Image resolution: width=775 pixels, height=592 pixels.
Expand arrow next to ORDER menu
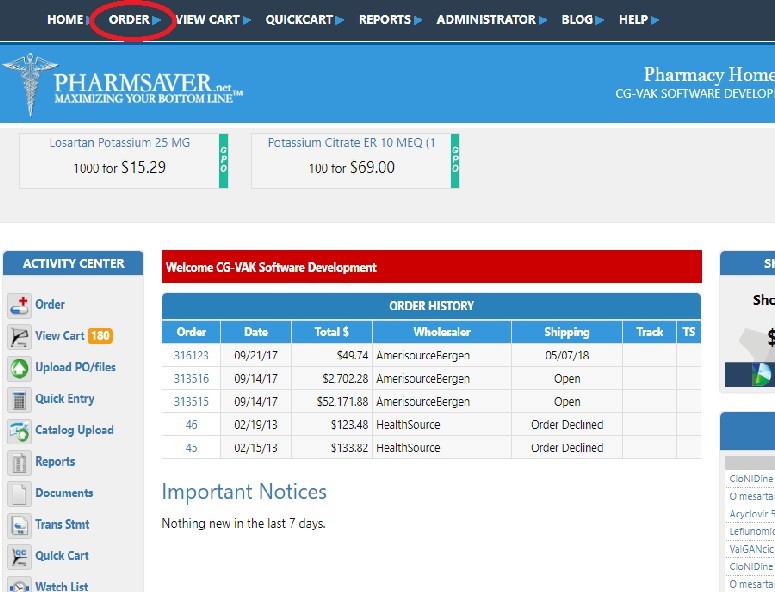(x=157, y=20)
